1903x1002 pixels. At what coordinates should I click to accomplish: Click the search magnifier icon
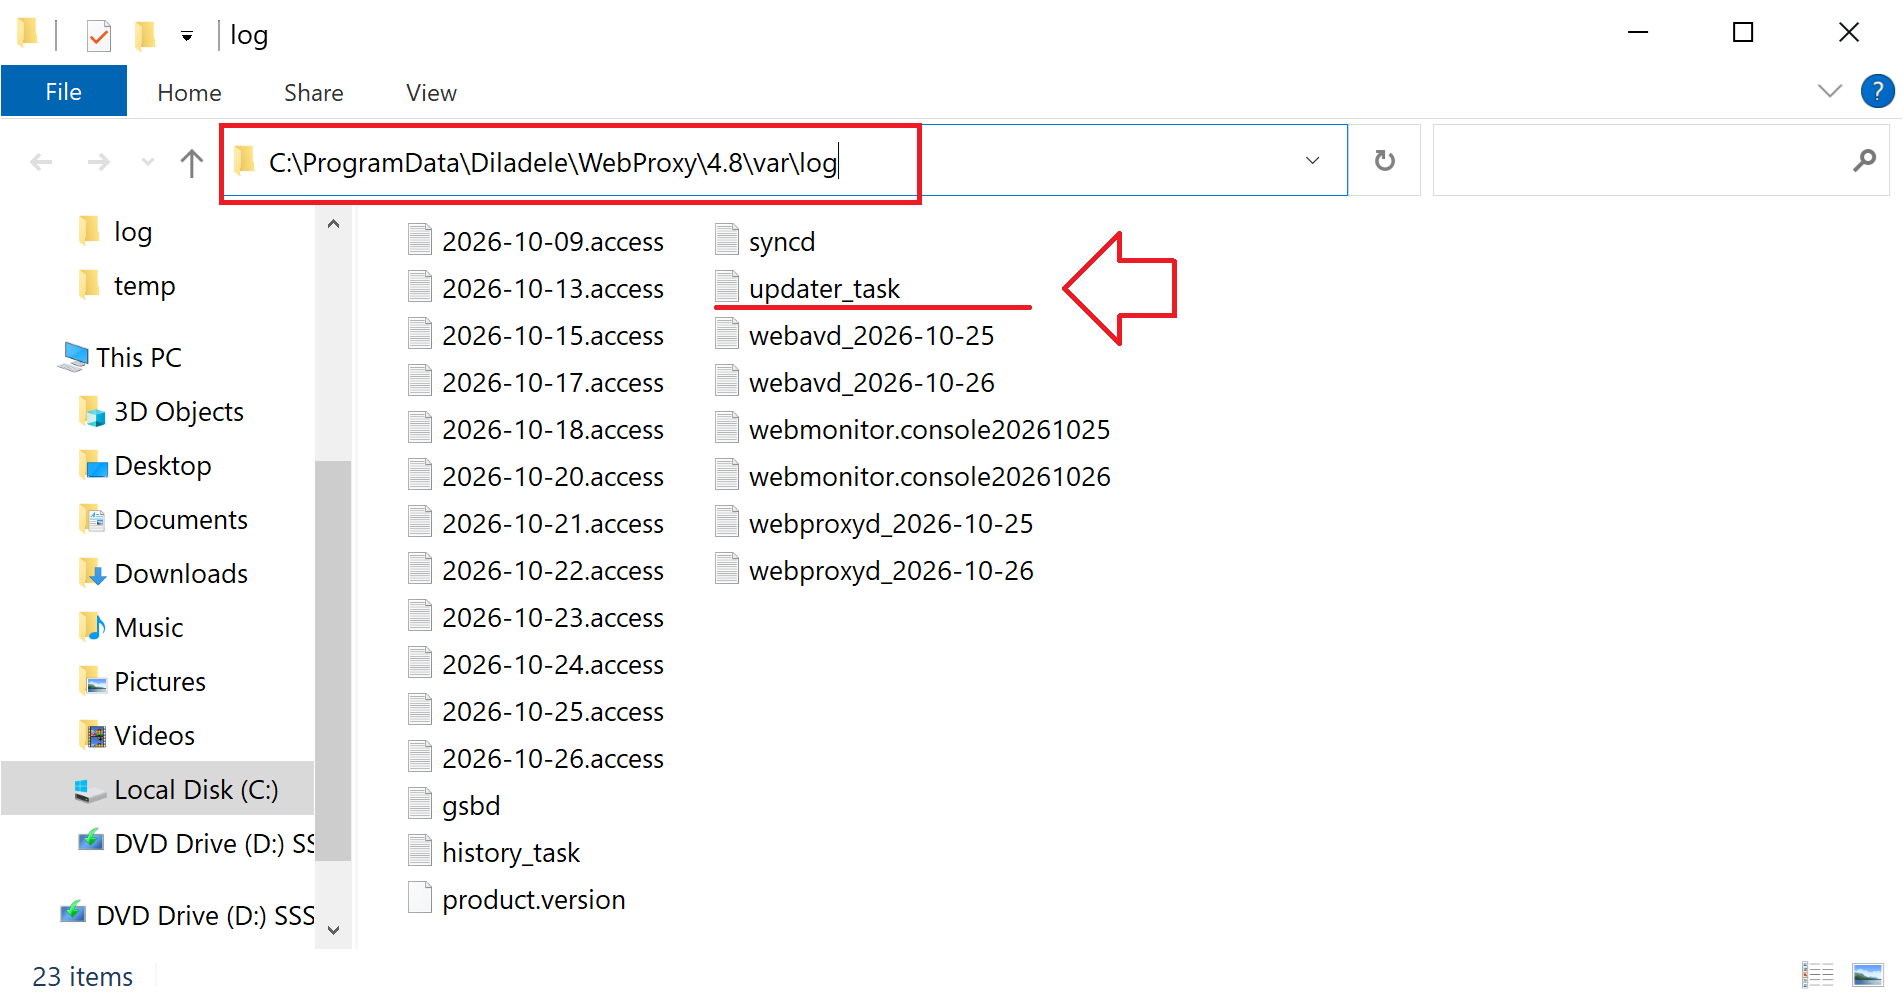click(1864, 160)
